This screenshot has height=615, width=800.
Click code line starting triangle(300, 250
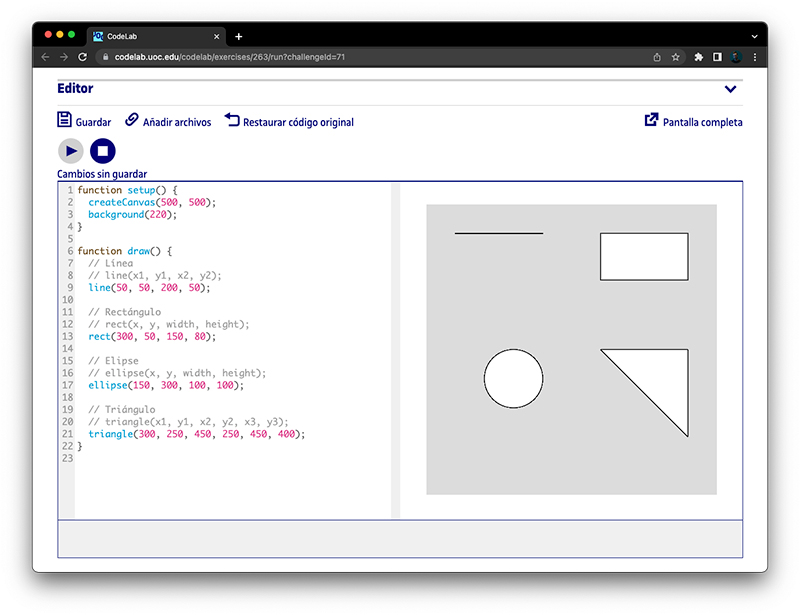(x=196, y=434)
